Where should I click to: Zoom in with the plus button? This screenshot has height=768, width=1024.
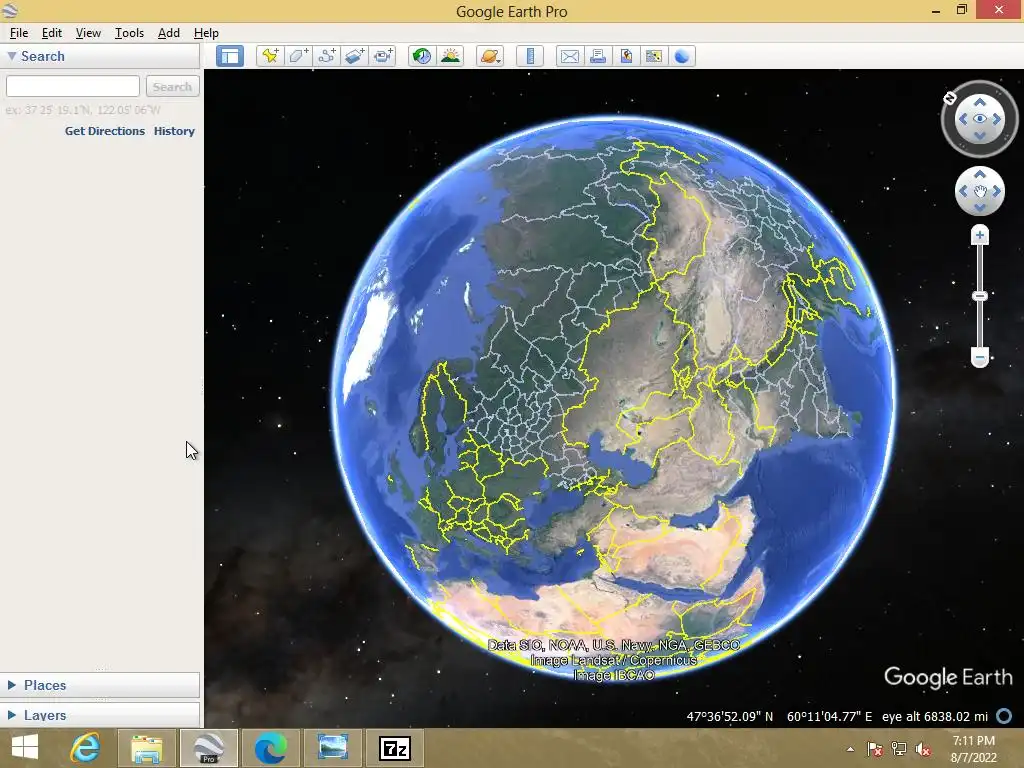point(980,235)
